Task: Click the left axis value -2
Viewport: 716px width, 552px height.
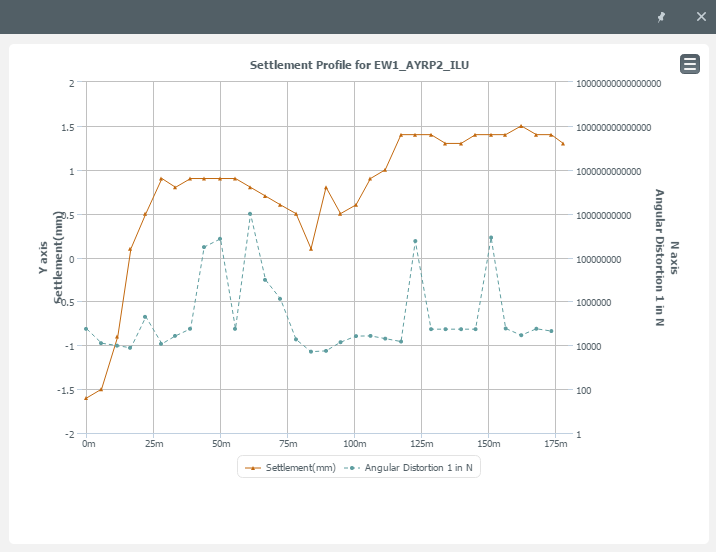Action: point(69,434)
